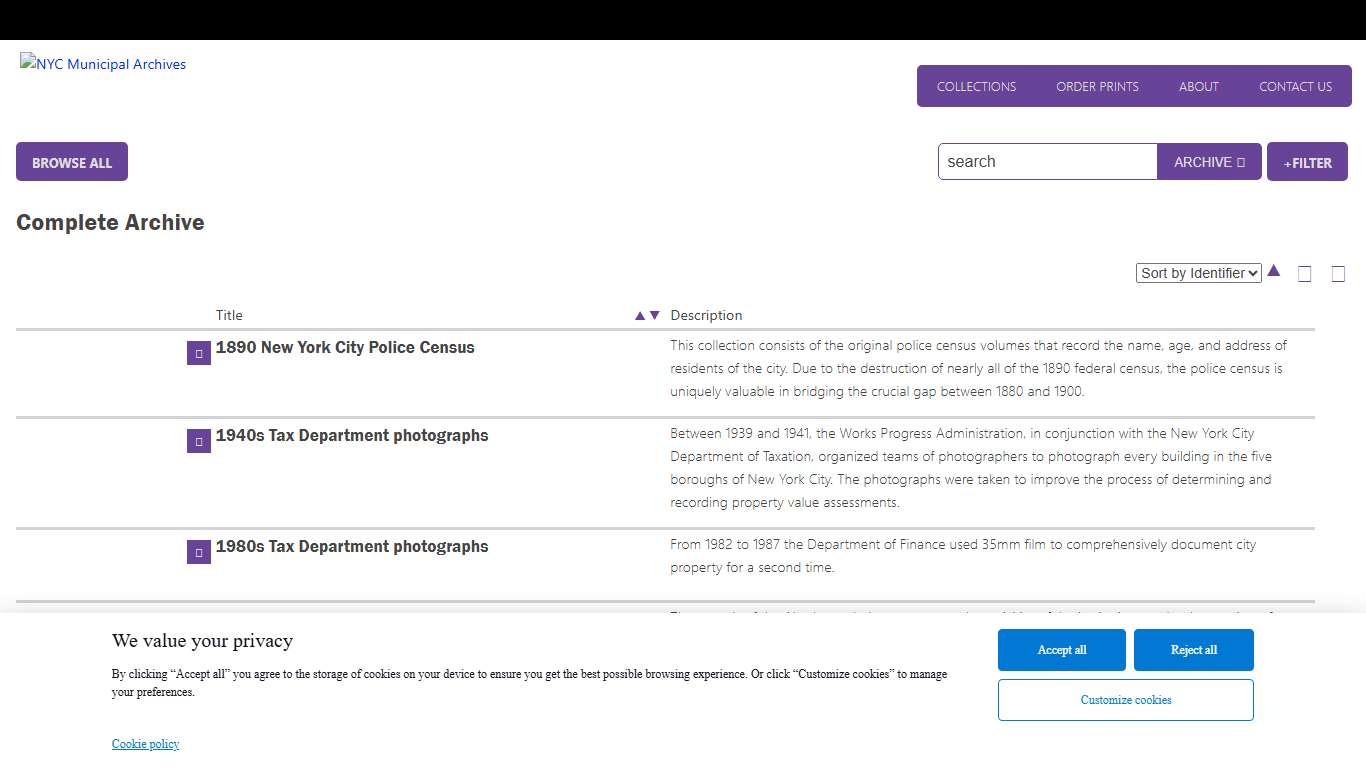Click the BROWSE ALL button
This screenshot has height=768, width=1366.
[71, 161]
